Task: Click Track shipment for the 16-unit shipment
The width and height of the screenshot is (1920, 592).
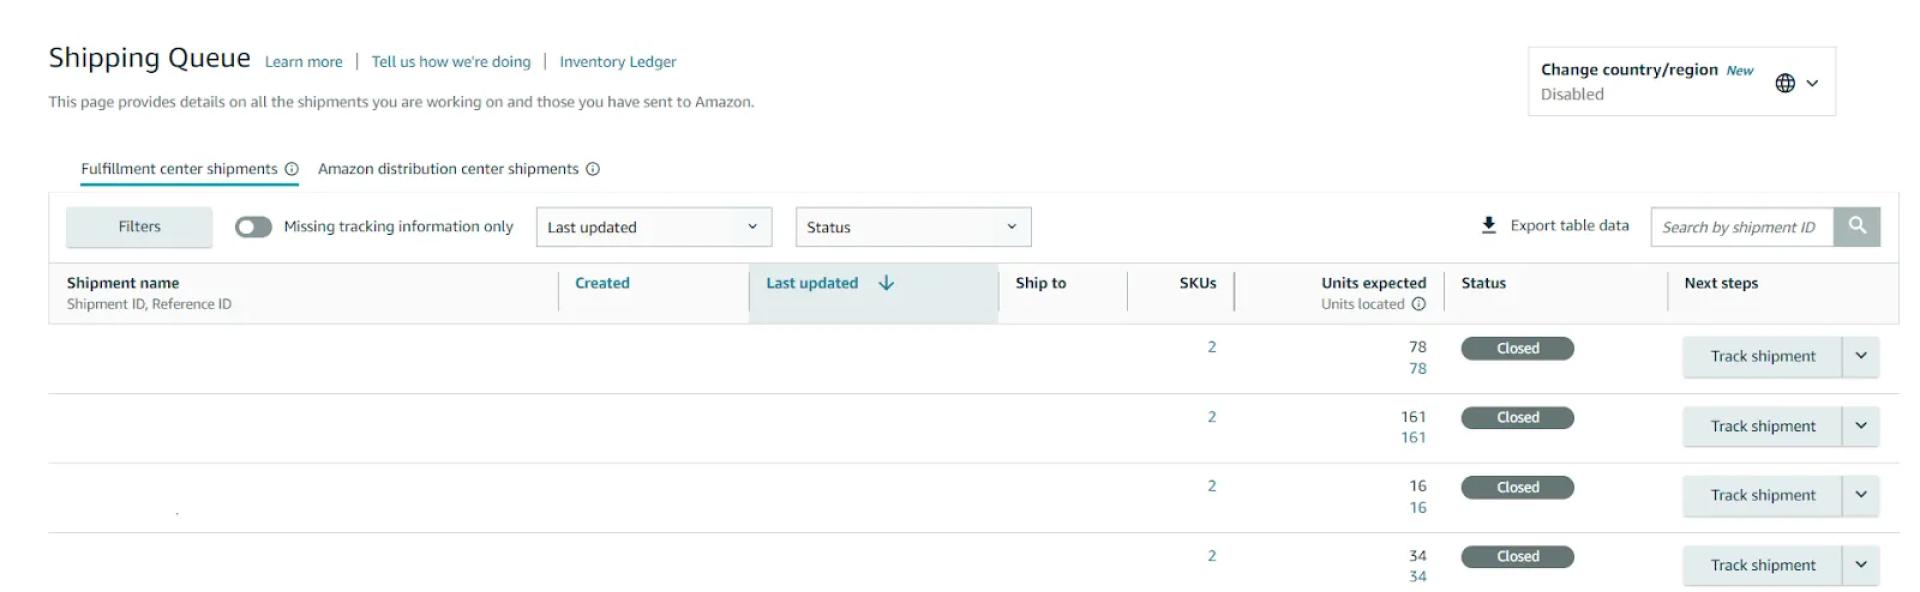Action: click(1762, 495)
